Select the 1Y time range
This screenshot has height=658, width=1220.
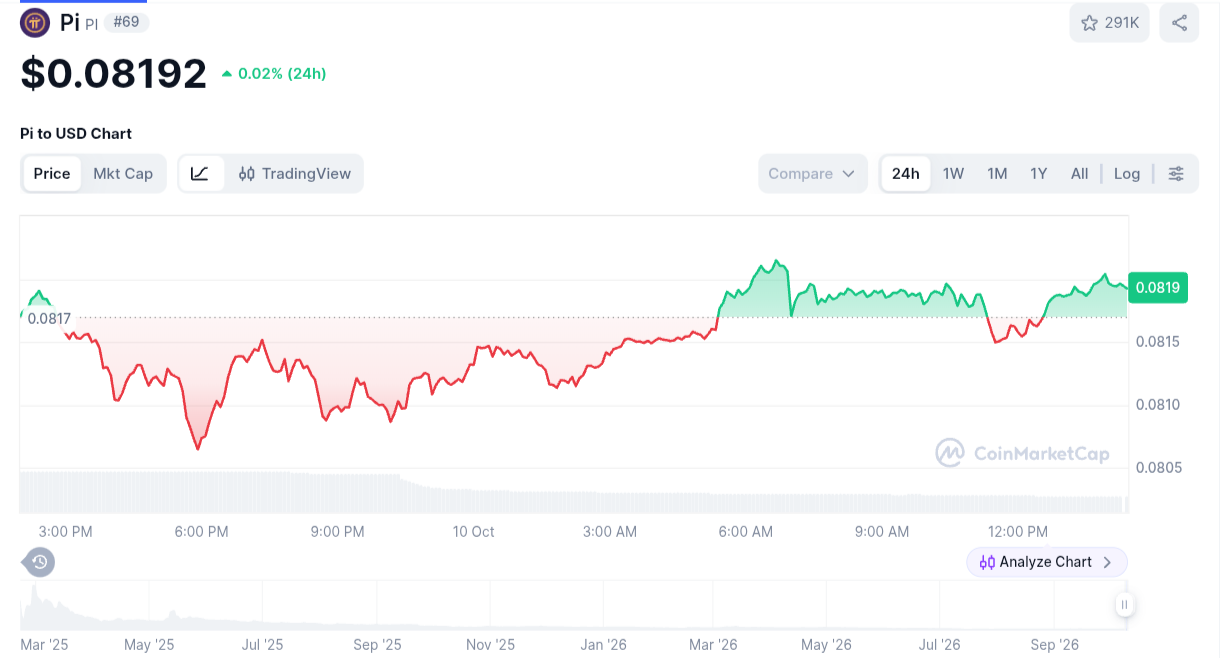pos(1039,173)
